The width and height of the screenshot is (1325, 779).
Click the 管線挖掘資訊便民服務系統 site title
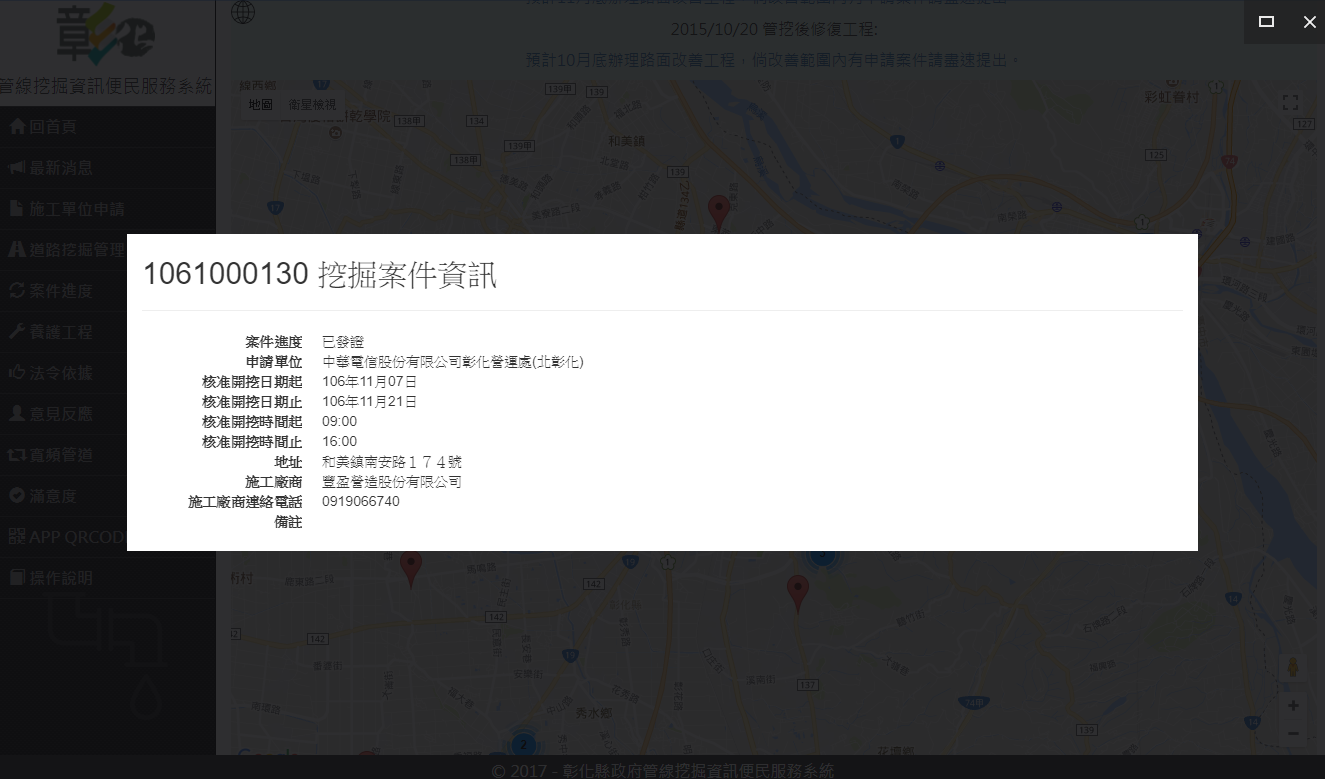(x=107, y=86)
